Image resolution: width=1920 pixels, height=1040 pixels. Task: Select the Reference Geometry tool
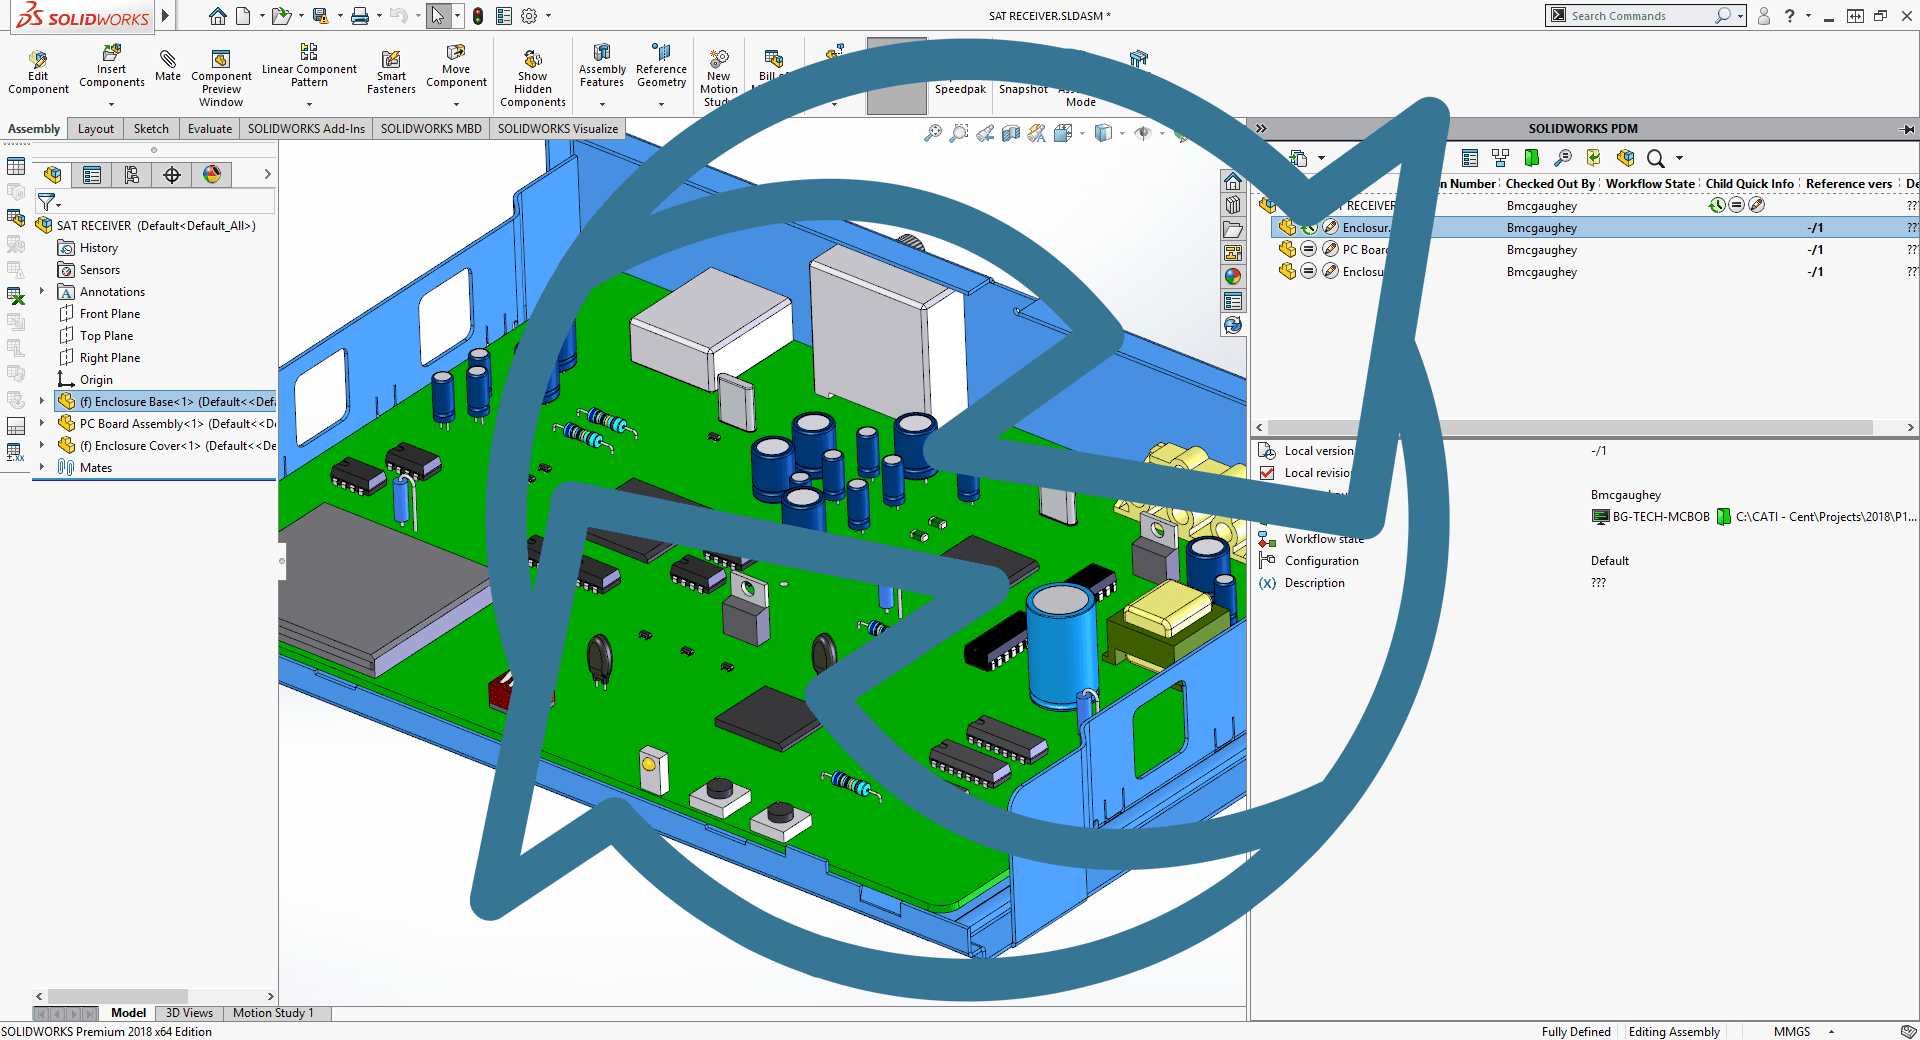660,70
